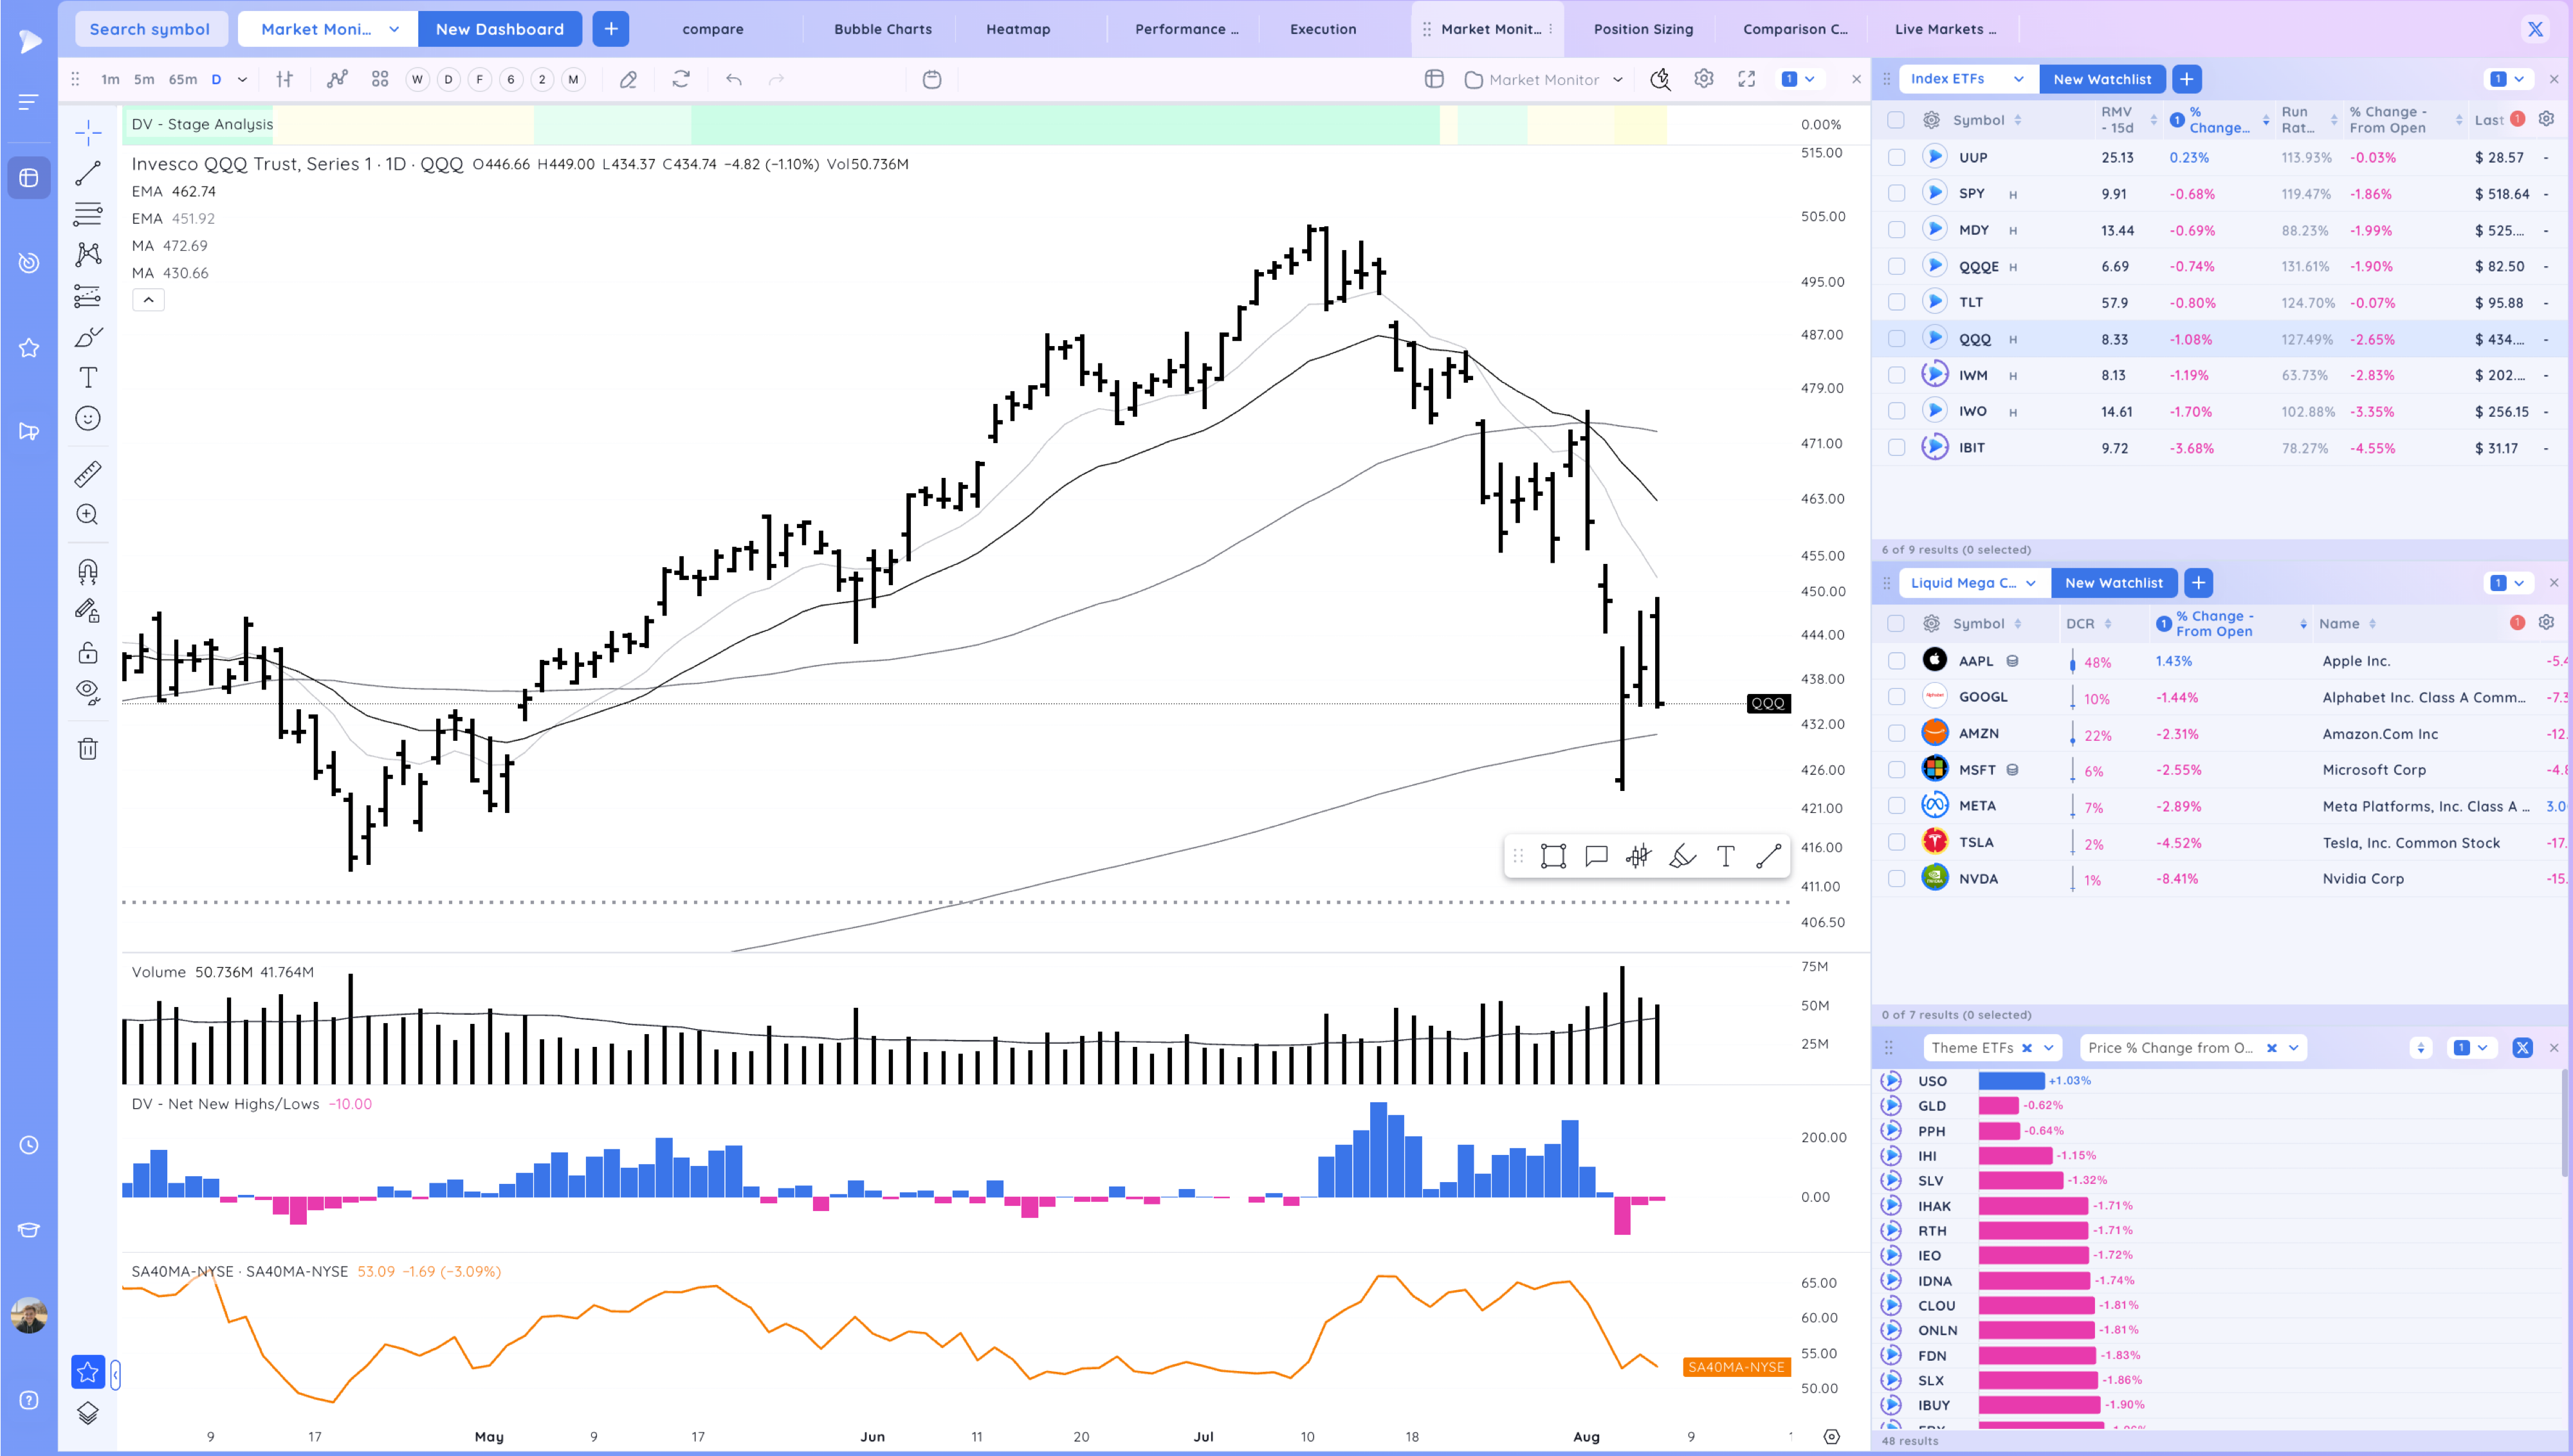Collapse the indicator legend chevron
Screen dimensions: 2573x1456
tap(148, 300)
